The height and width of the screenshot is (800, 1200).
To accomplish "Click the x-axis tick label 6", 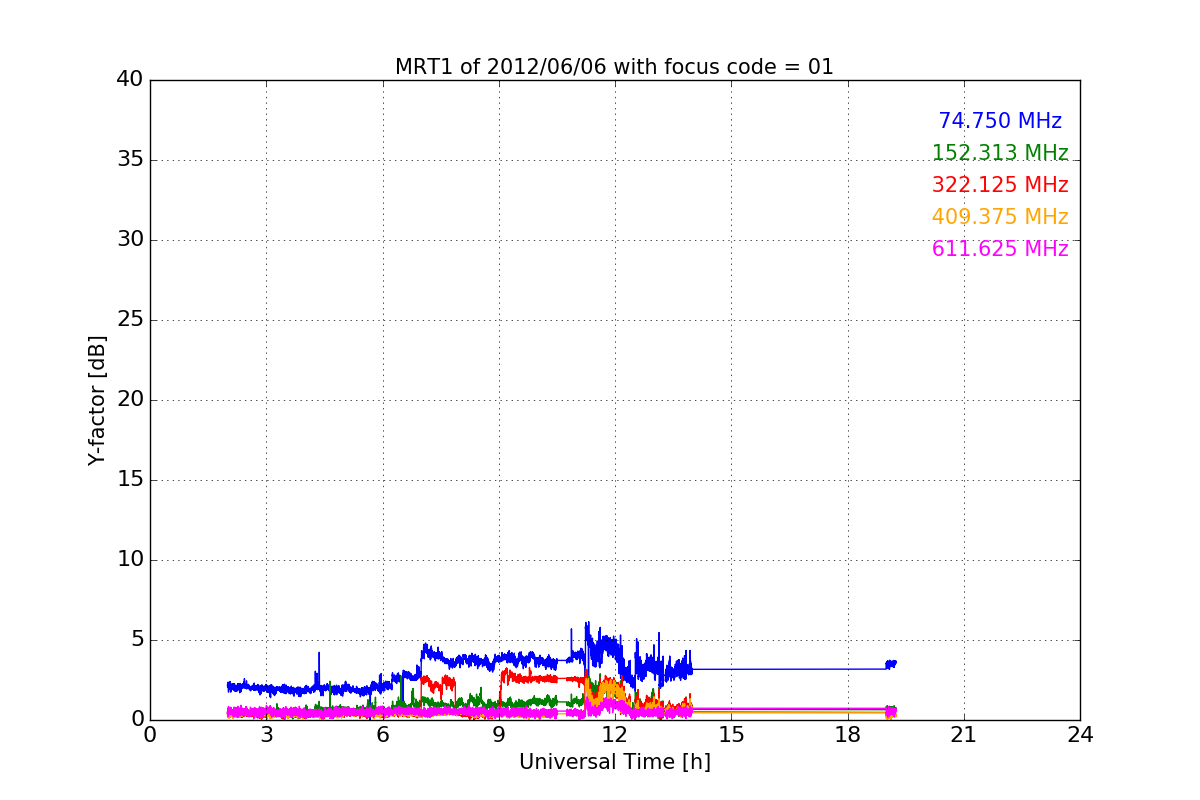I will [x=382, y=735].
